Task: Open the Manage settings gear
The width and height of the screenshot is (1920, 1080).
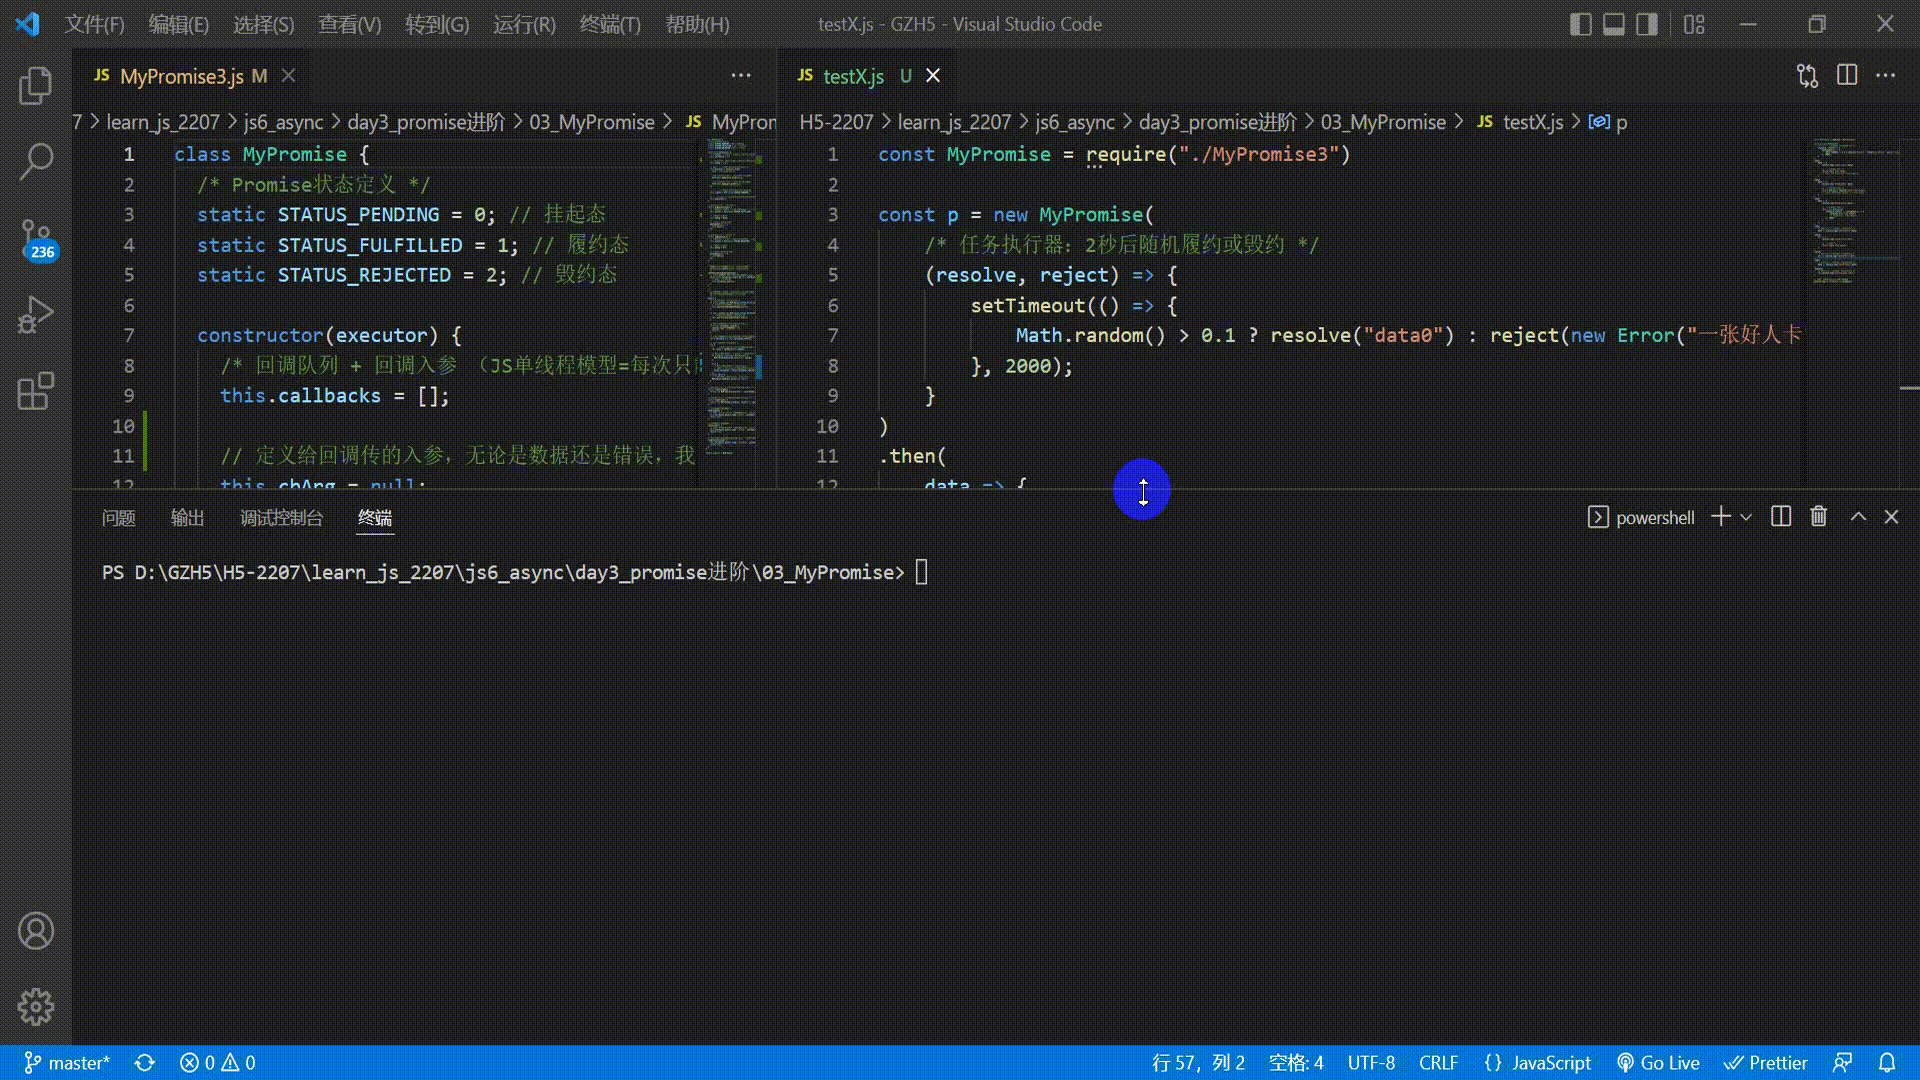Action: pos(36,1007)
